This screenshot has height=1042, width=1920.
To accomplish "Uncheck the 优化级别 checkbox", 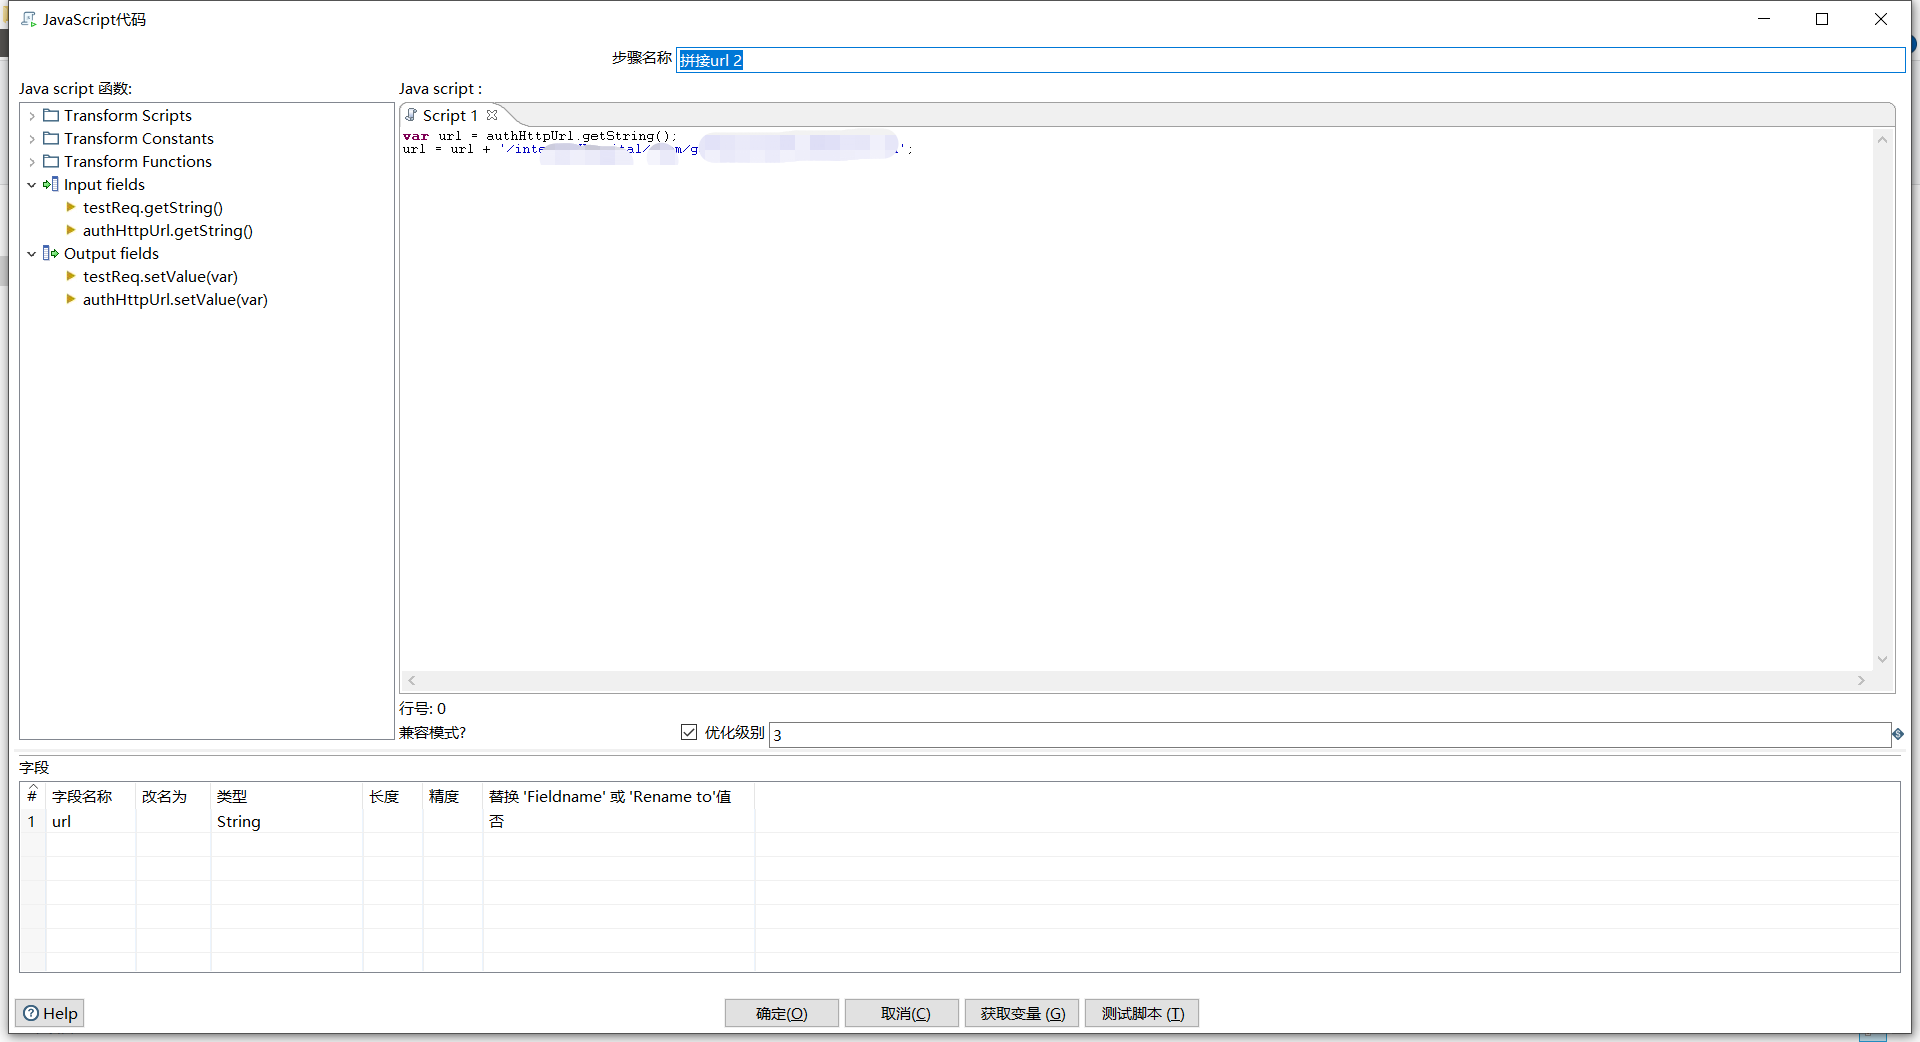I will 689,732.
